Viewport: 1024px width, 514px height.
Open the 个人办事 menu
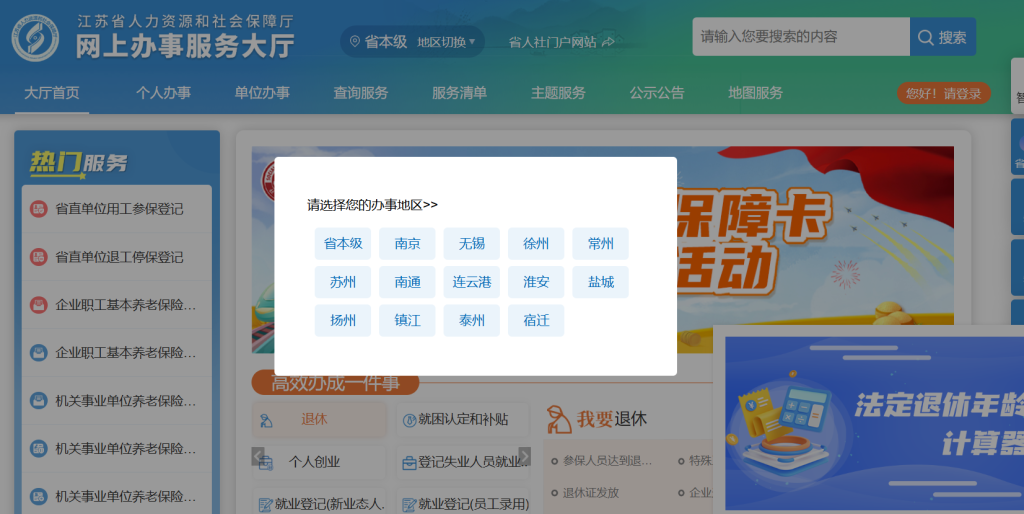coord(163,93)
